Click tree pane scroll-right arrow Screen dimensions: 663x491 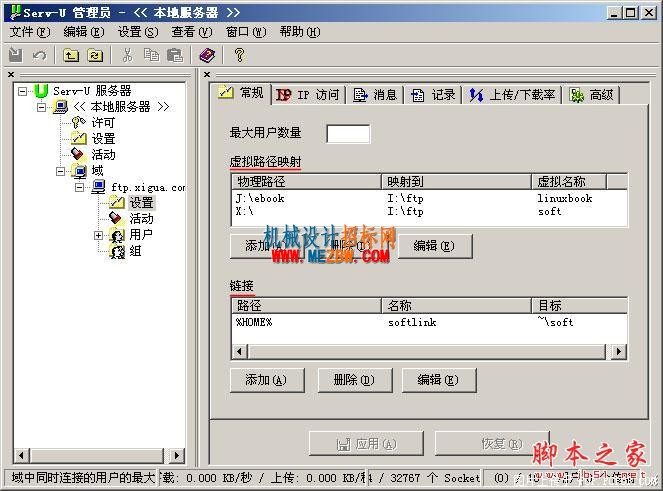[177, 455]
